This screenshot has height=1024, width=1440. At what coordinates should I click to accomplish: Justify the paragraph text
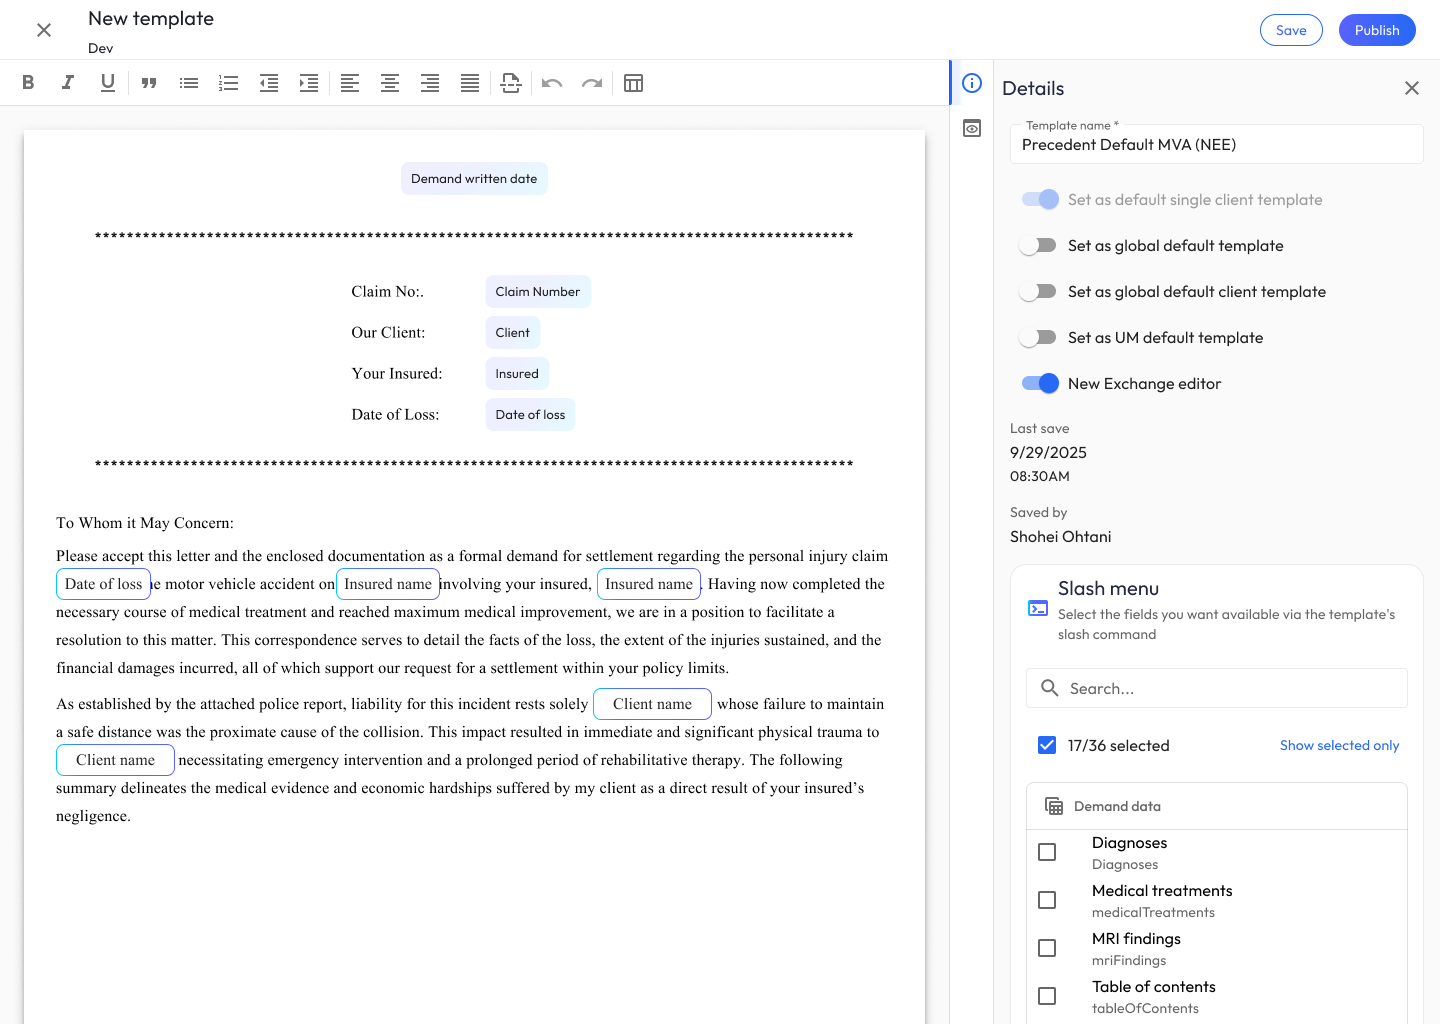point(470,83)
